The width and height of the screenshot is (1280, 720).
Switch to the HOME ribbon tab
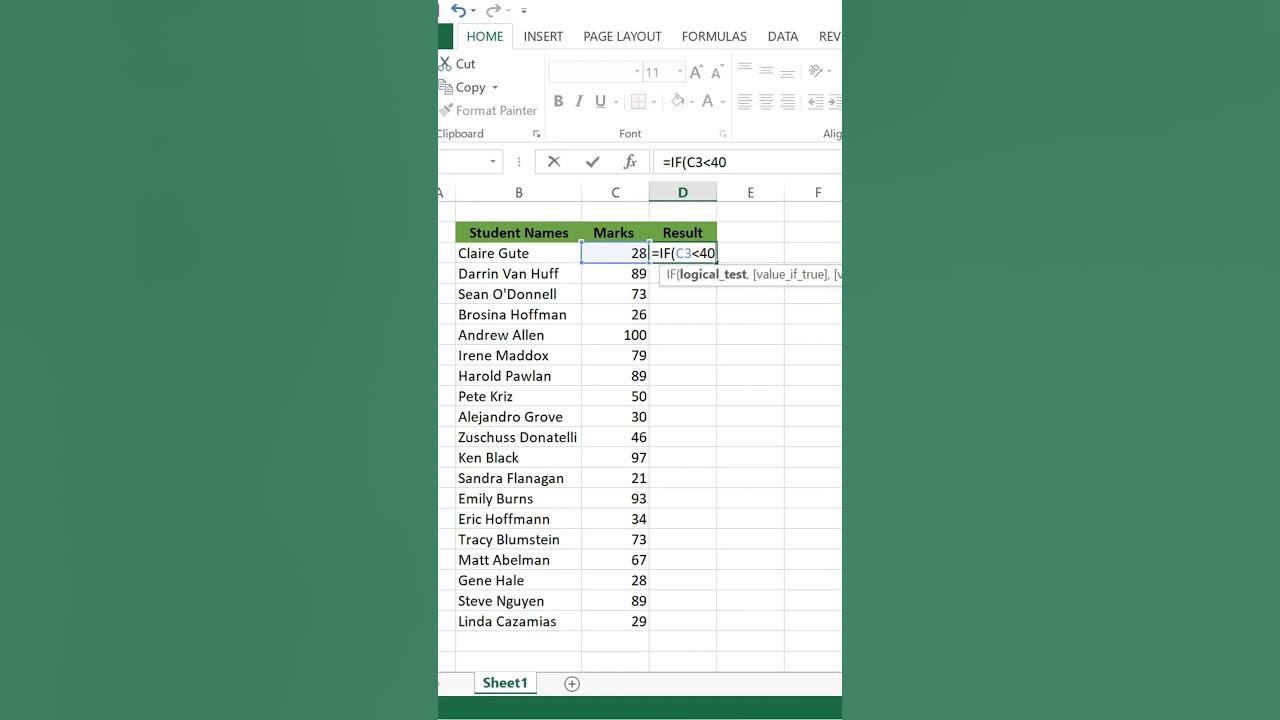coord(485,36)
